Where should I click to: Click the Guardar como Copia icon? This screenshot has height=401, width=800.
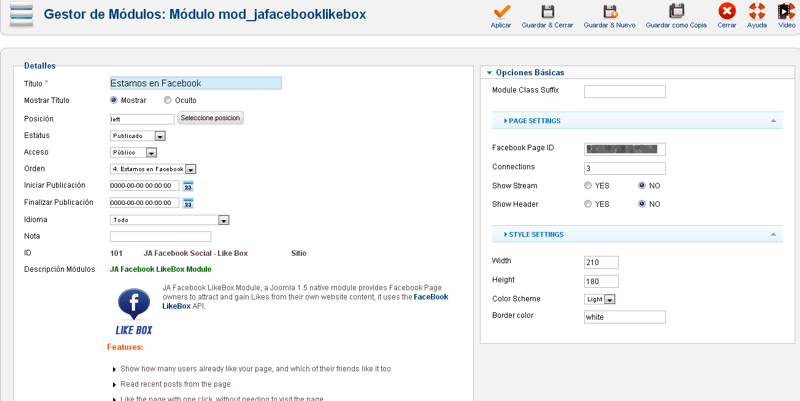coord(677,11)
